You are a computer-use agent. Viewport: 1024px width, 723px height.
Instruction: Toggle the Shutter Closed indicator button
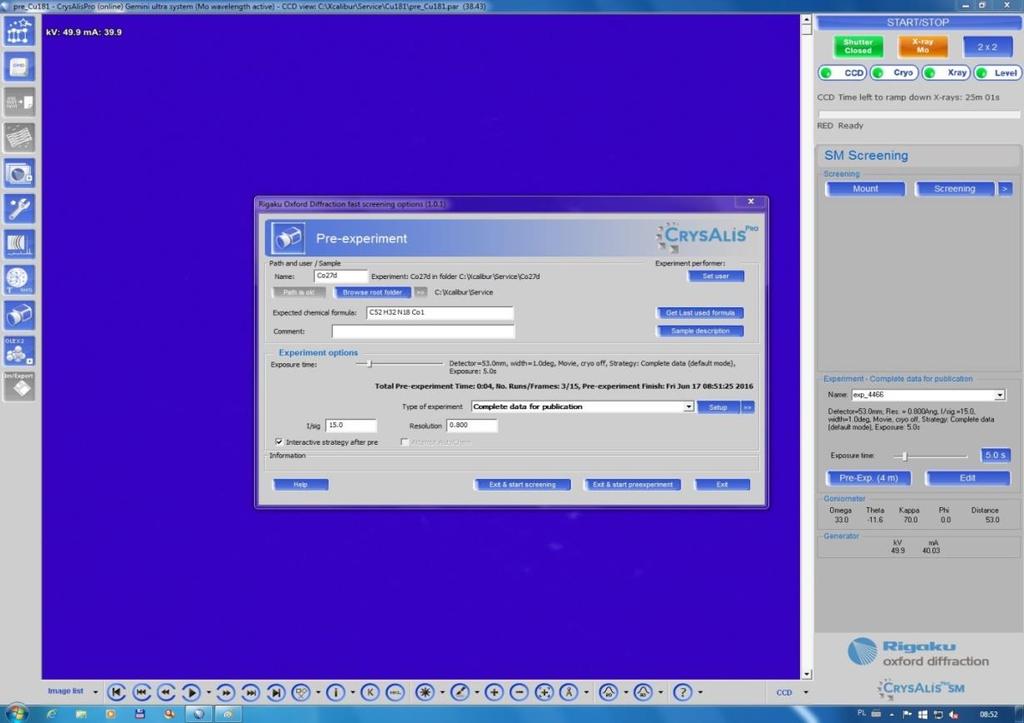(x=858, y=46)
